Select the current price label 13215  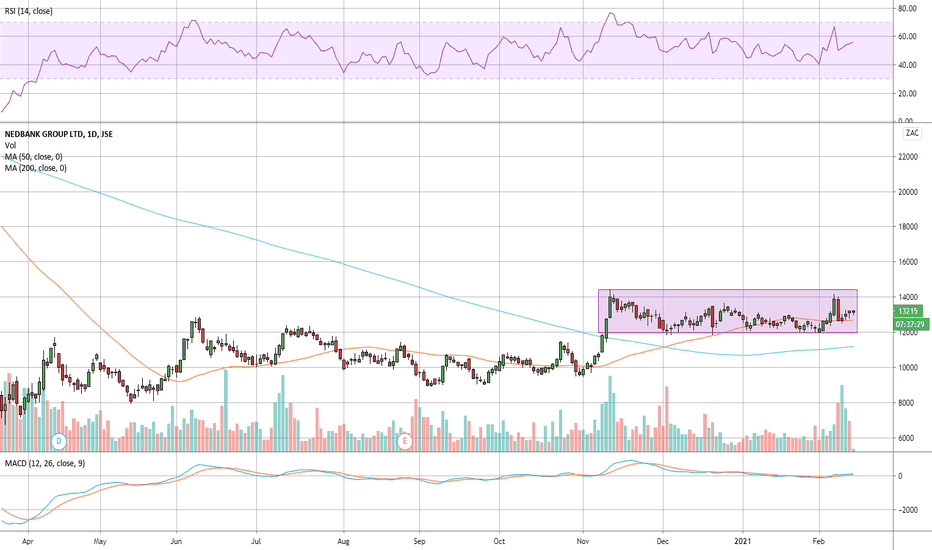point(908,311)
